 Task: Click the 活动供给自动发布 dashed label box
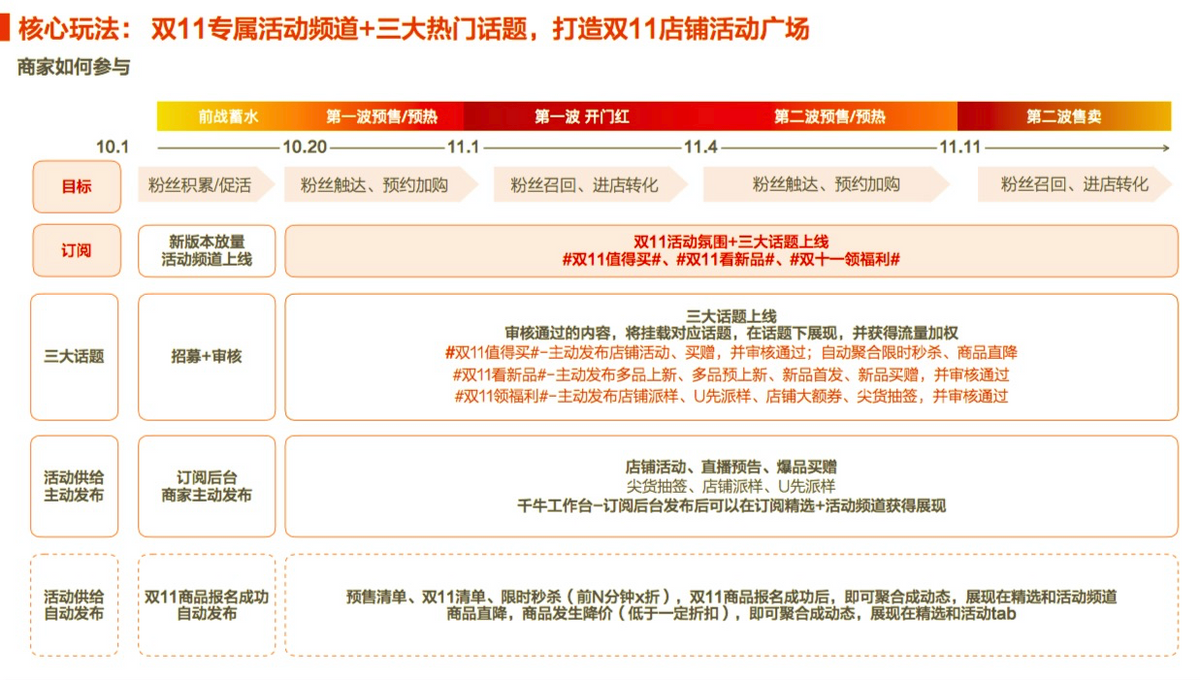pos(75,605)
